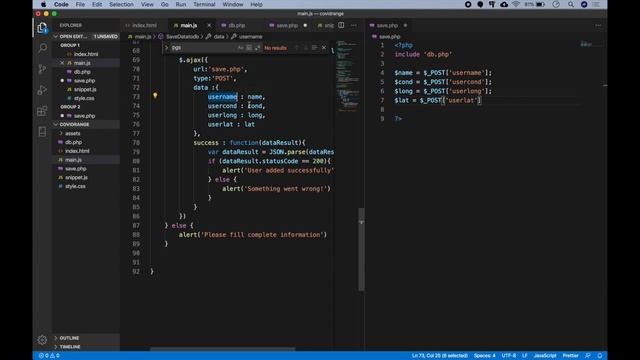Open more actions for left editor group
The width and height of the screenshot is (640, 360).
(353, 25)
